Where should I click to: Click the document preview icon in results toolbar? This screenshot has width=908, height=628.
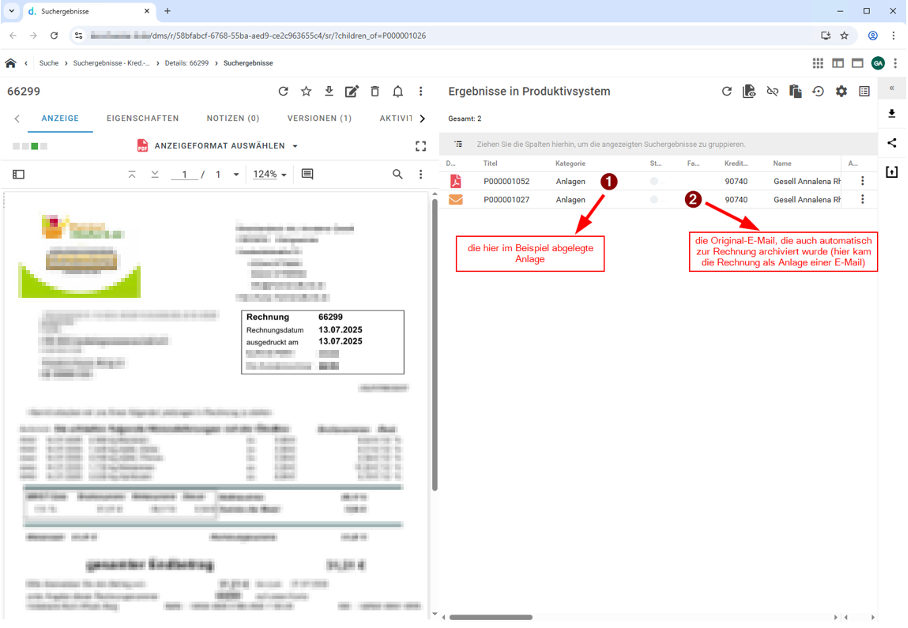[x=749, y=91]
